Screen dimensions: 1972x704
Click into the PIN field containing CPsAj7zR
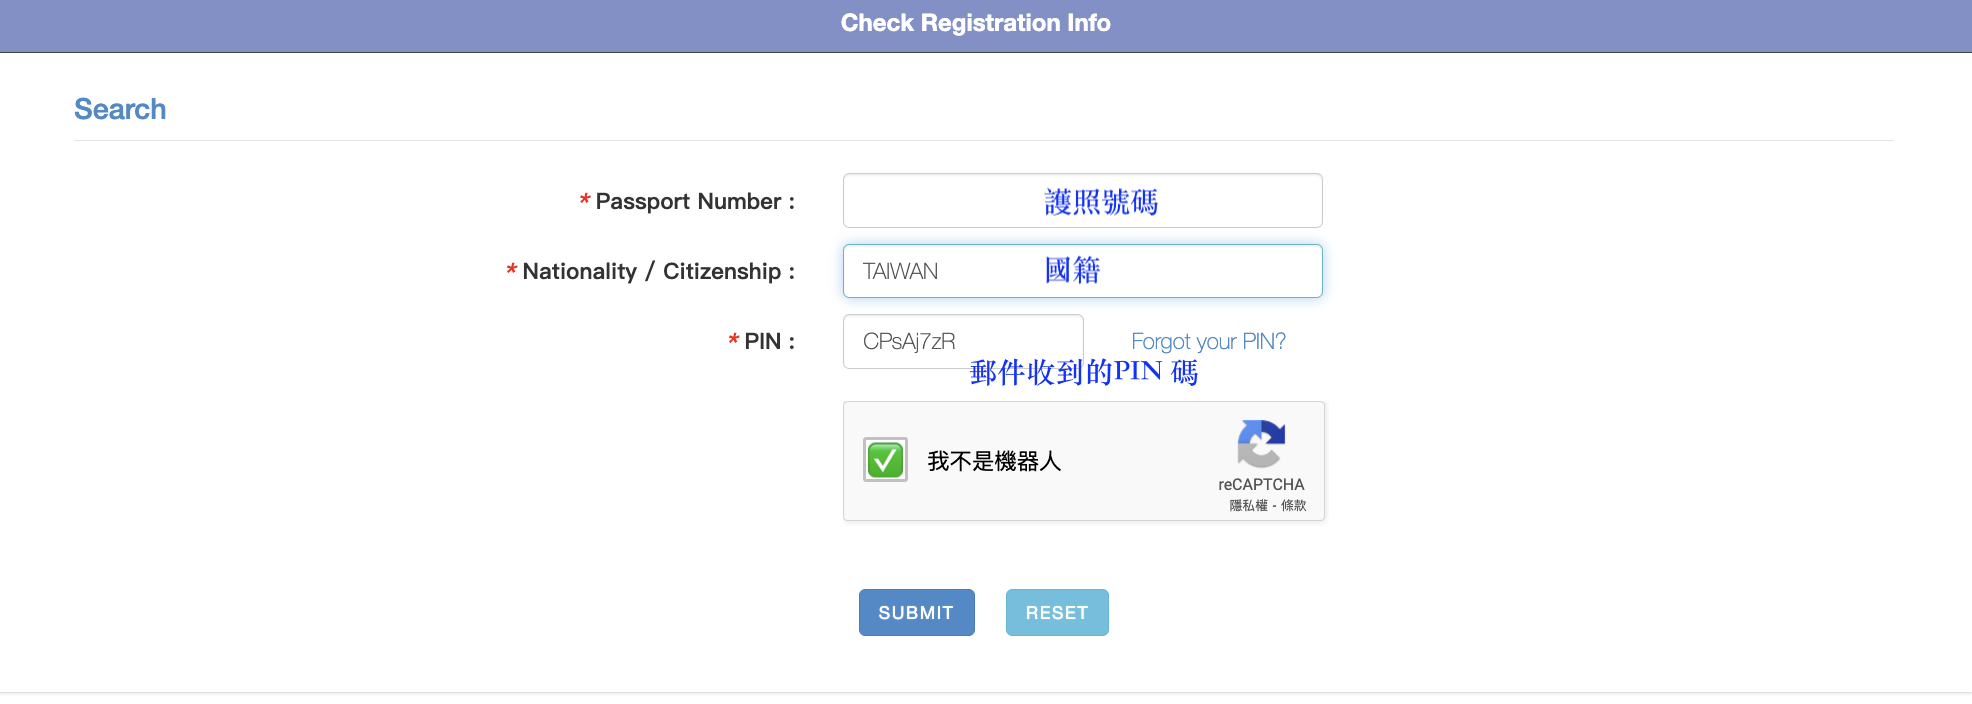[x=963, y=341]
